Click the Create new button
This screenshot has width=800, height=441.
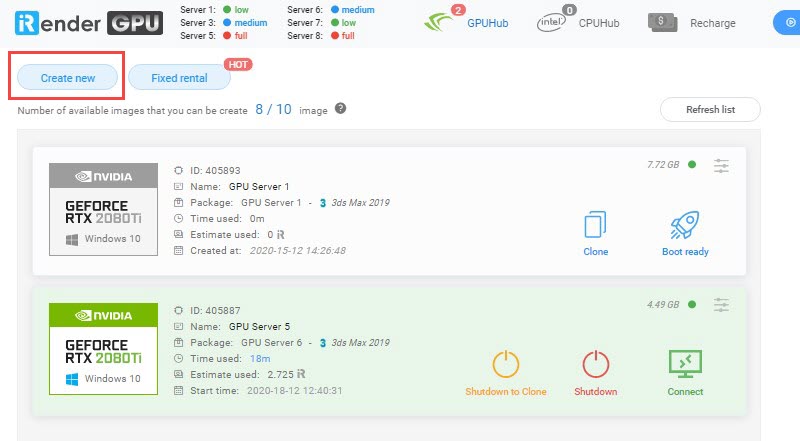coord(68,77)
